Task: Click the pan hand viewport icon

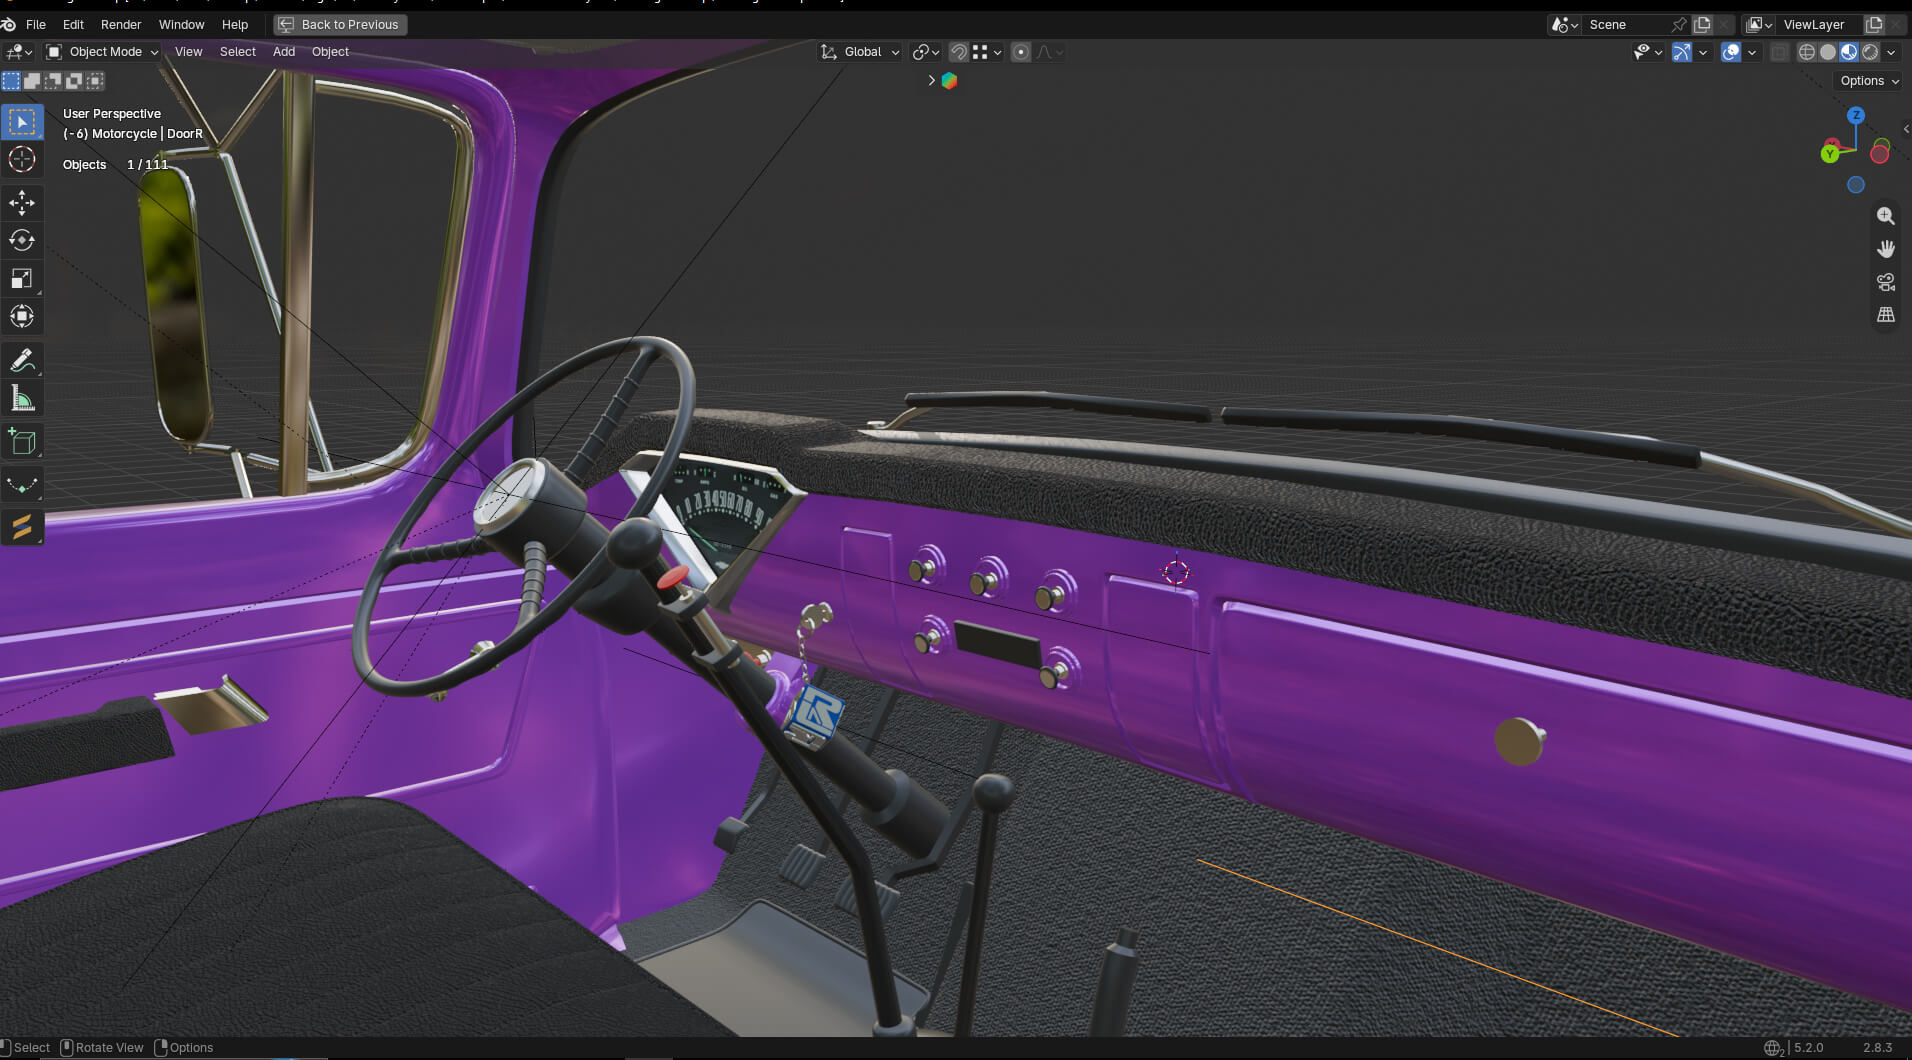Action: click(1886, 249)
